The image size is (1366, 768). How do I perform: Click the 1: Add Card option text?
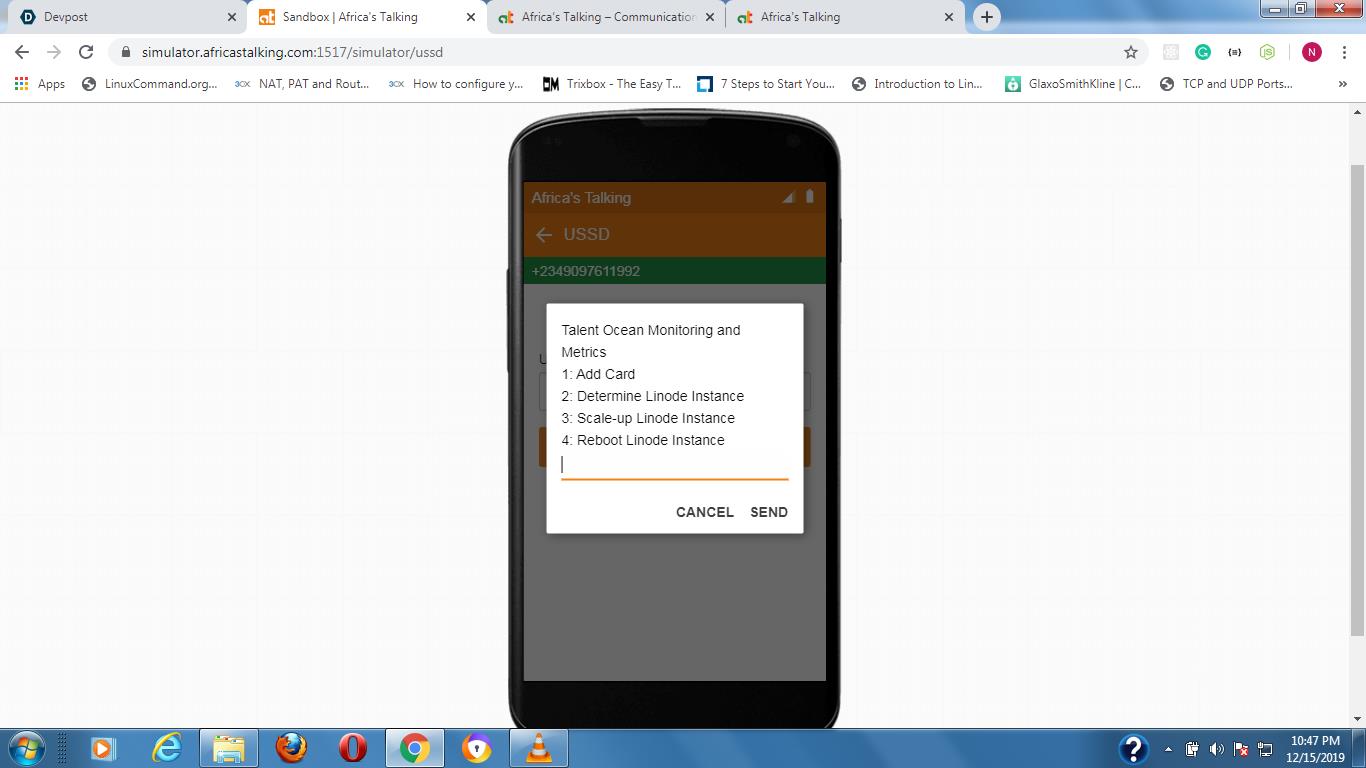coord(598,374)
